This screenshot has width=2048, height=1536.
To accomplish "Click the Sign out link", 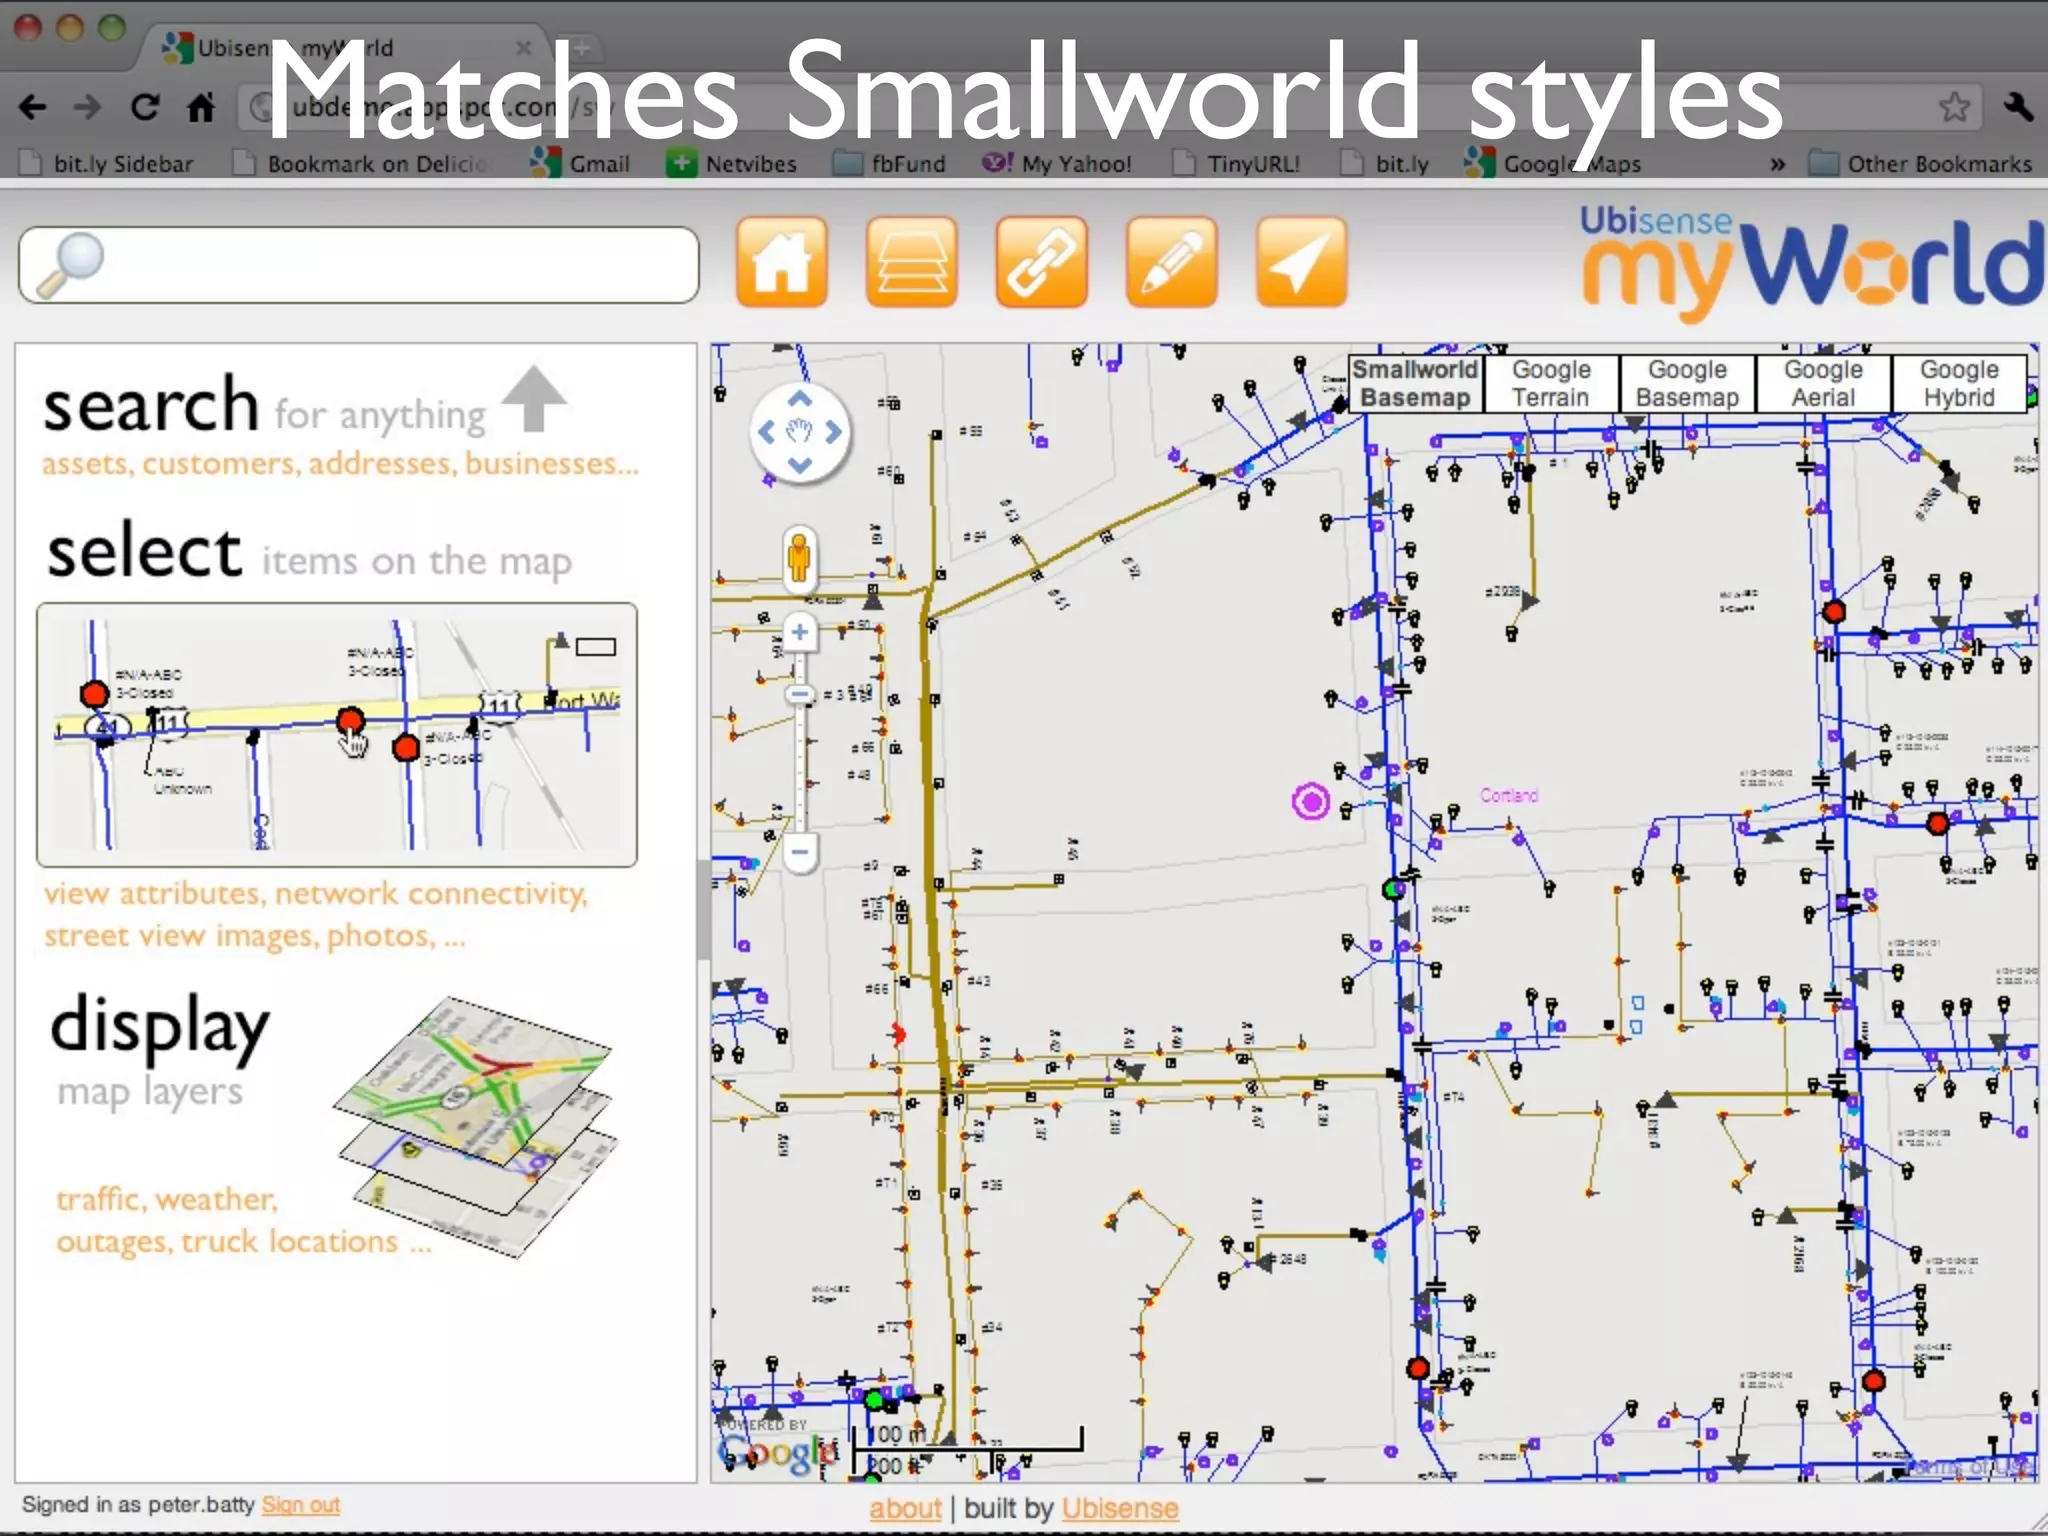I will coord(301,1504).
